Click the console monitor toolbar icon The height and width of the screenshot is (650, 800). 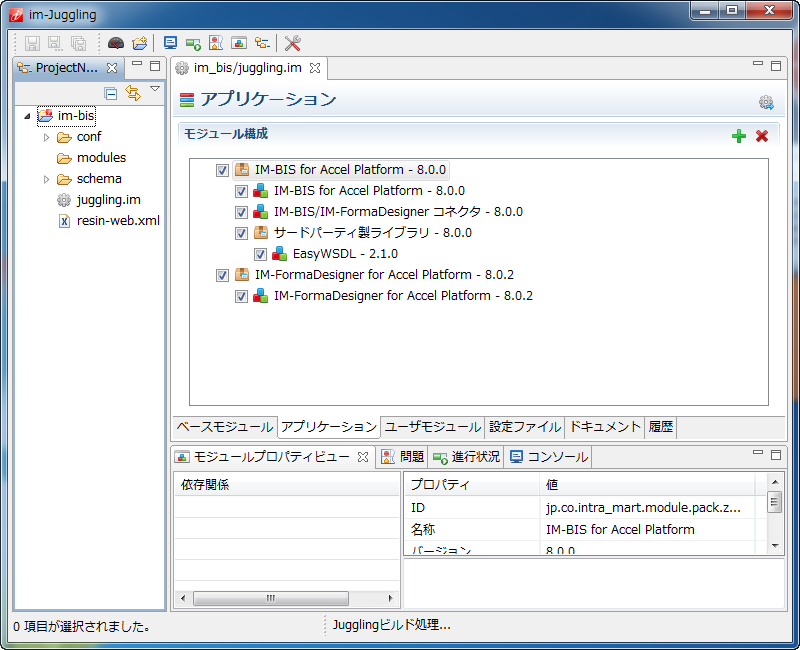(170, 43)
